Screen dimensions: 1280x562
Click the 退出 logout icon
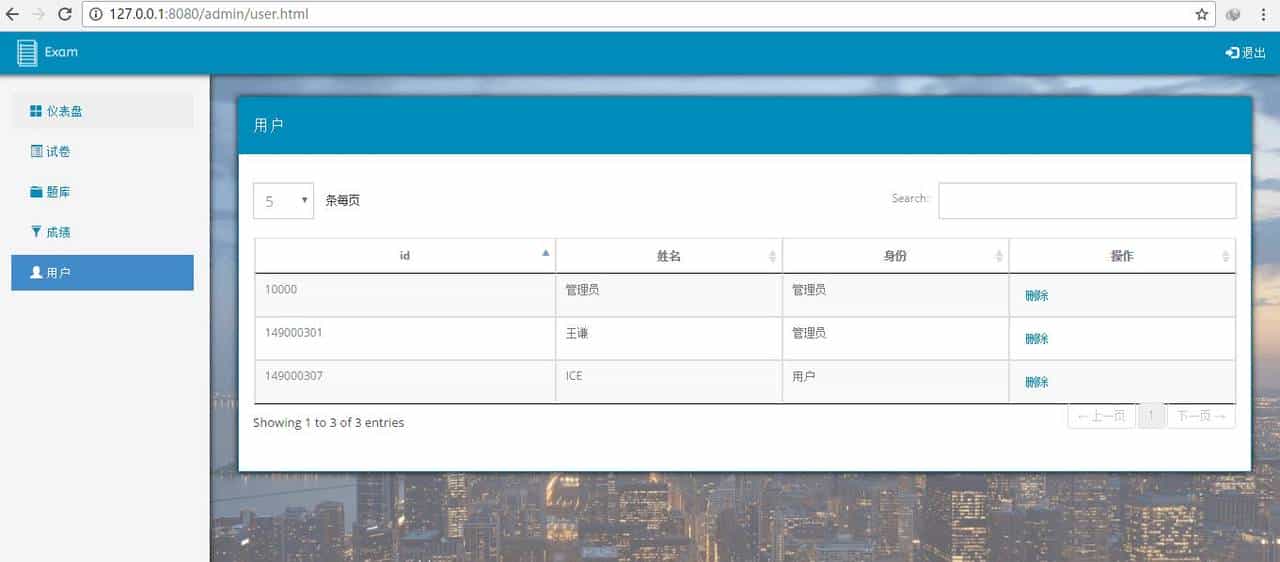1232,53
